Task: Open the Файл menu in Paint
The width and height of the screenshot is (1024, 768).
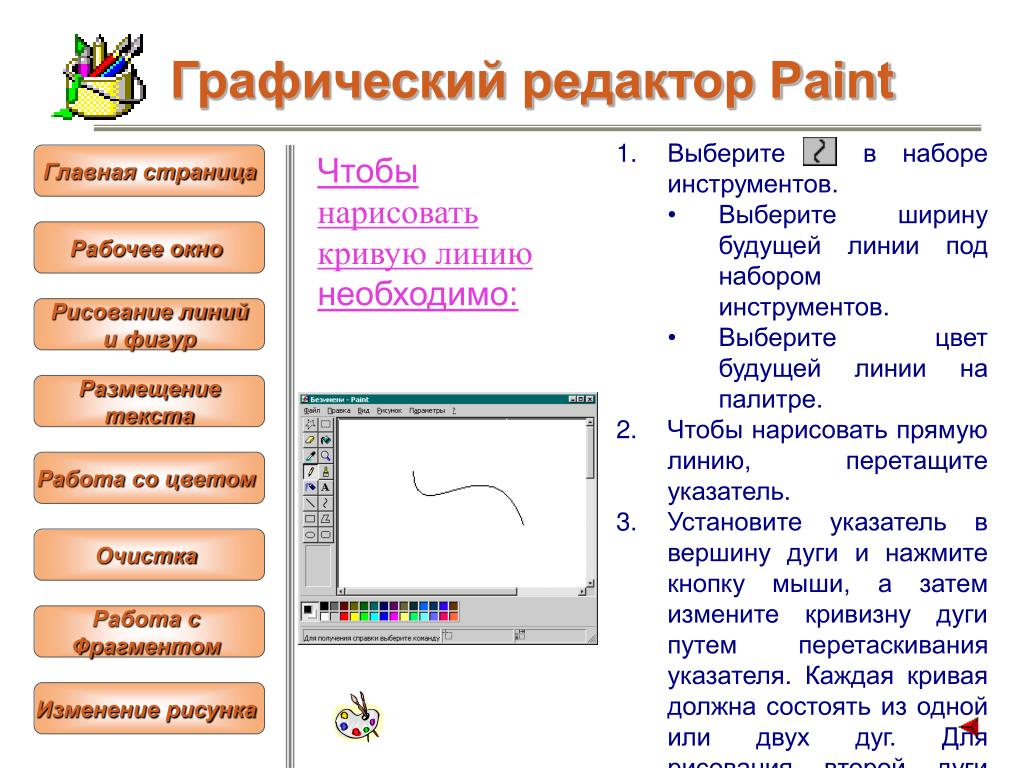Action: 312,411
